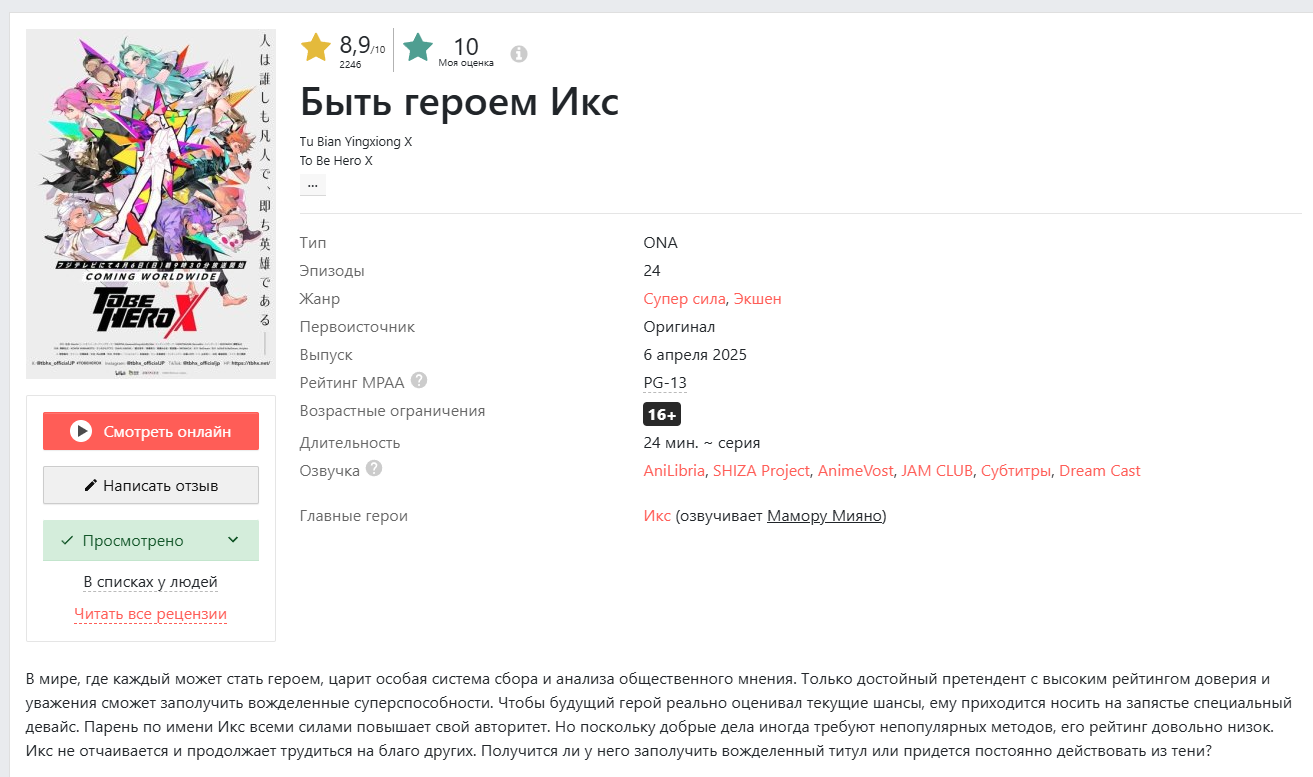Click the Моя оценка caption
1313x777 pixels.
coord(466,63)
